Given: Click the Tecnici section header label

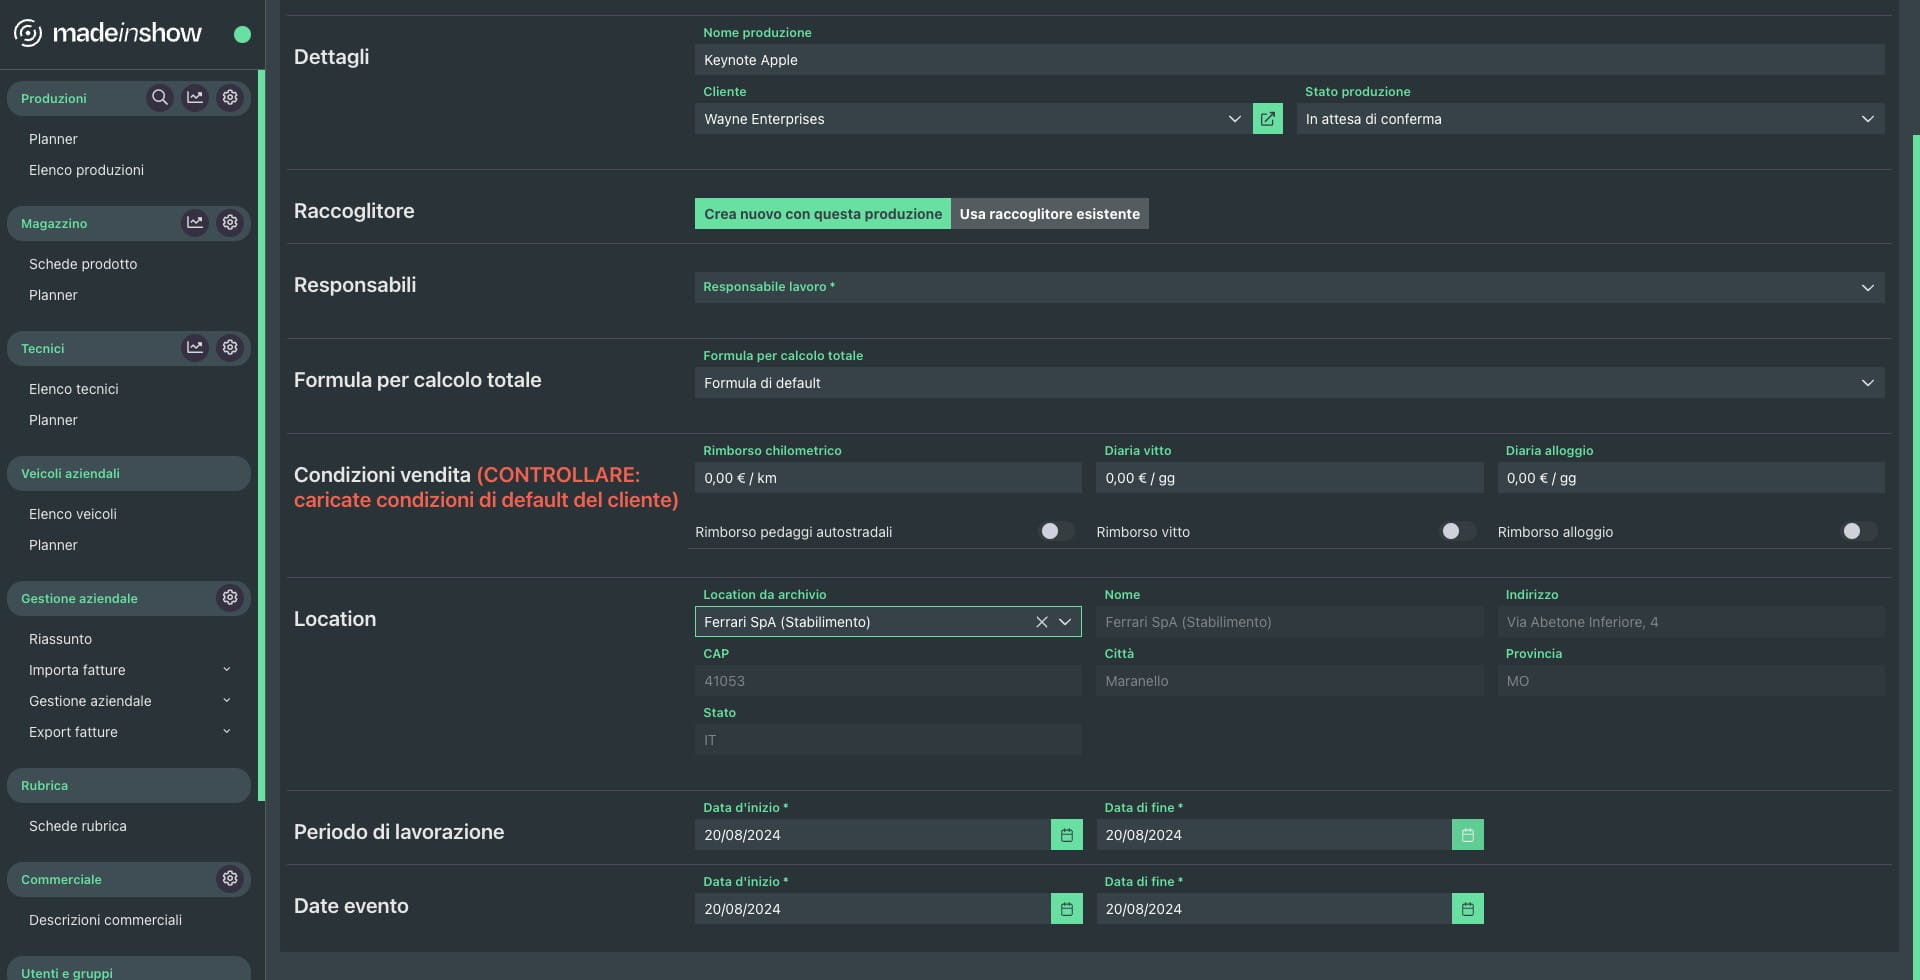Looking at the screenshot, I should click(x=43, y=348).
